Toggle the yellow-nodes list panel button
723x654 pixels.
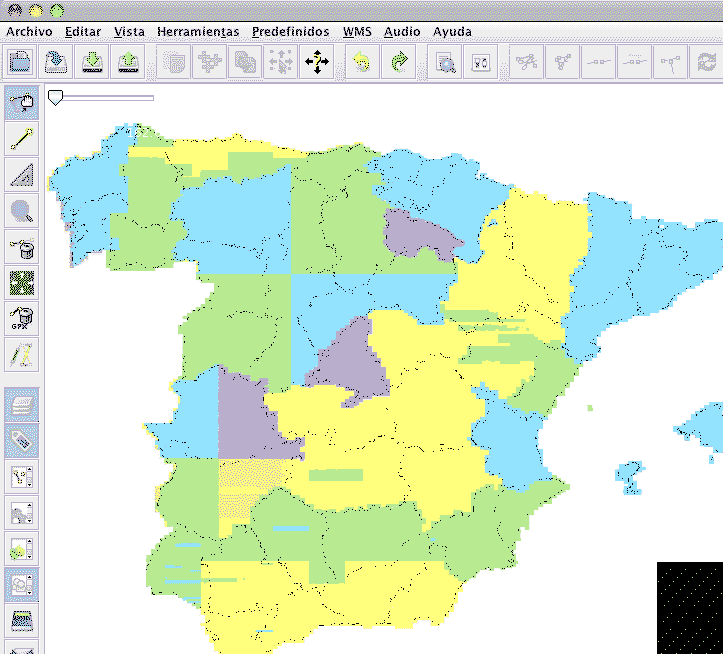(22, 476)
